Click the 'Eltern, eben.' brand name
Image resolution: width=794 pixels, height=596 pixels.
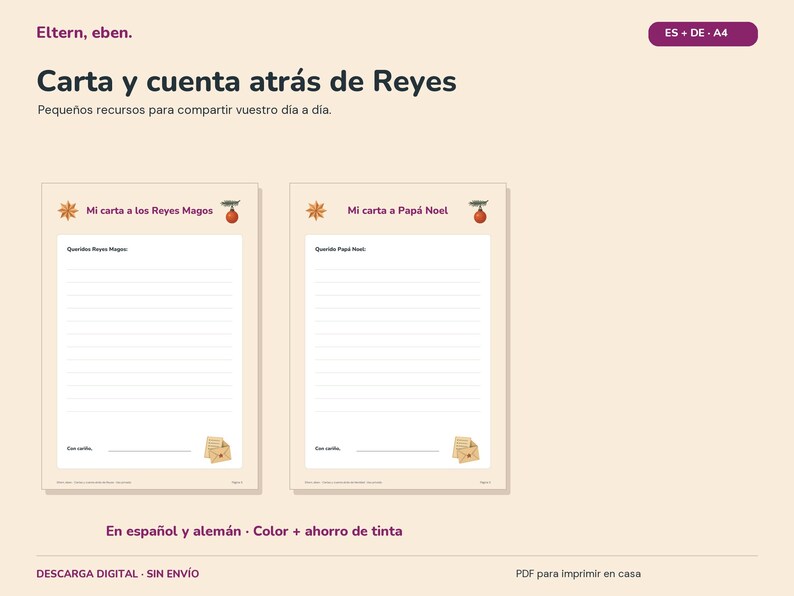point(84,32)
